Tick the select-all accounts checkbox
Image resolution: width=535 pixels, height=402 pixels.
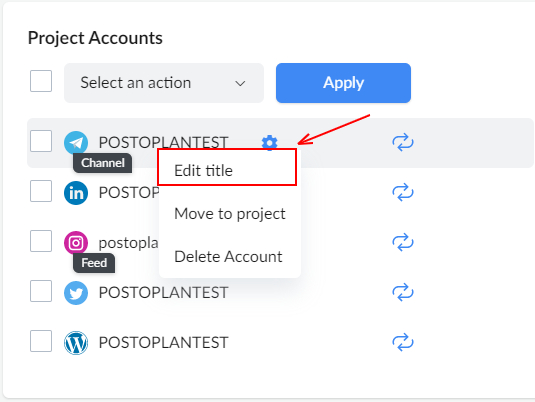[41, 81]
